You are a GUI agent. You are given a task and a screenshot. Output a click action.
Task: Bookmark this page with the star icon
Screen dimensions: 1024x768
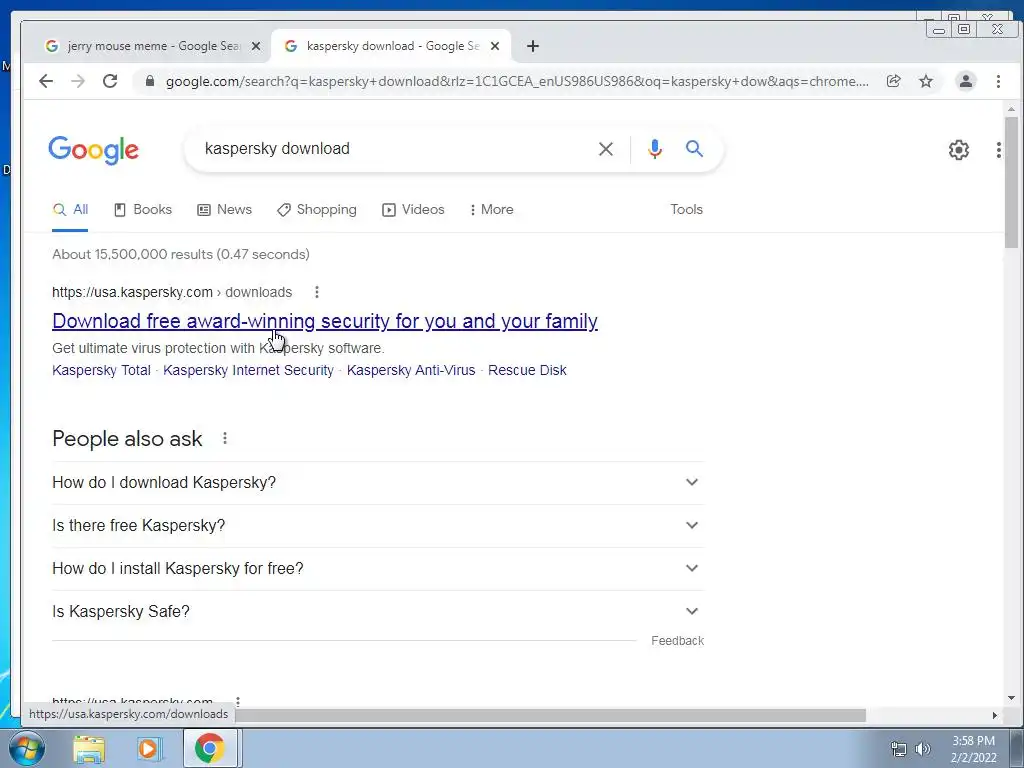coord(925,81)
